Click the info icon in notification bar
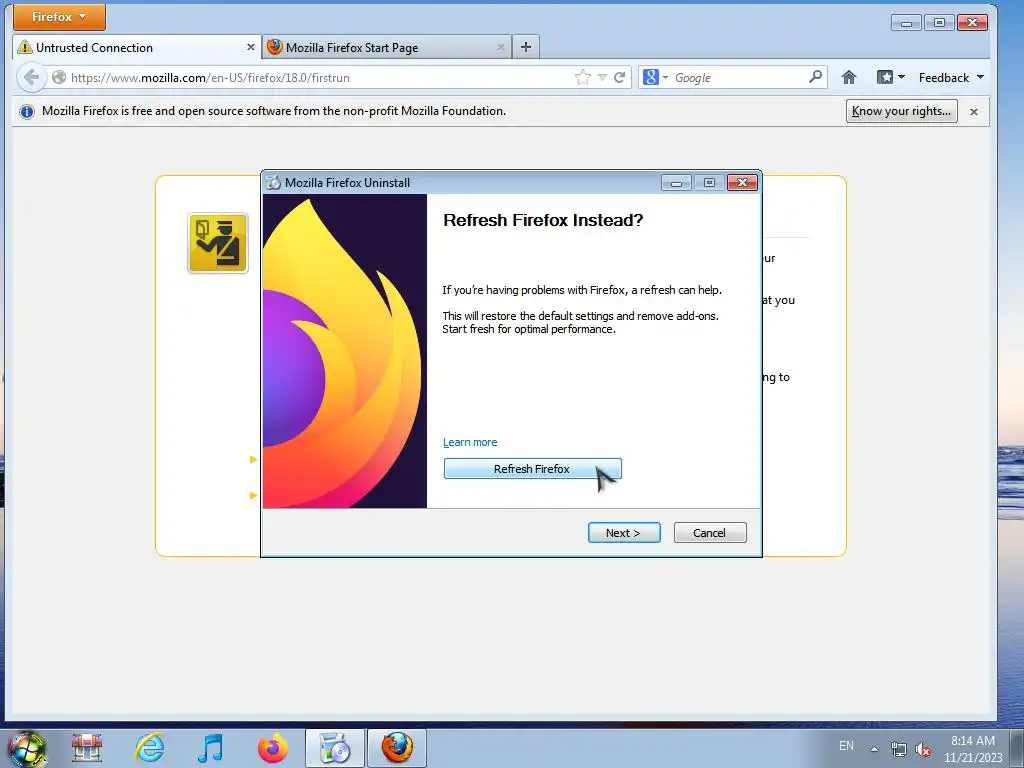Viewport: 1024px width, 768px height. click(27, 112)
